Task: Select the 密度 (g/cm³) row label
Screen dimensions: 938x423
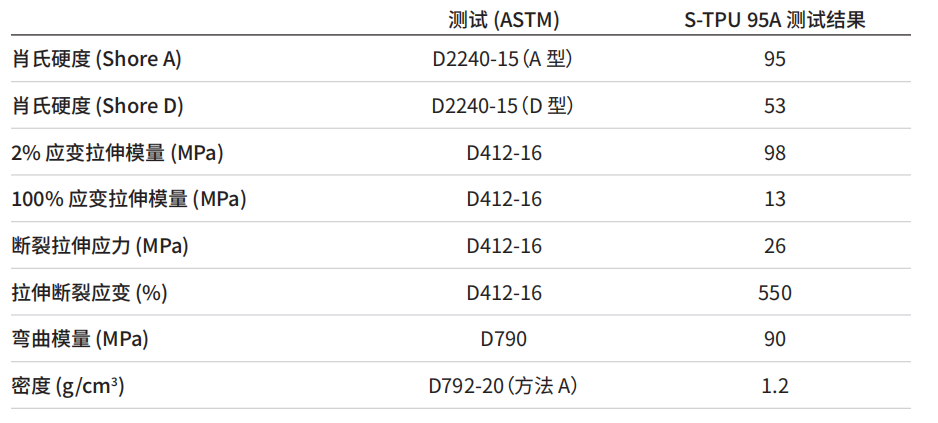Action: pyautogui.click(x=68, y=385)
